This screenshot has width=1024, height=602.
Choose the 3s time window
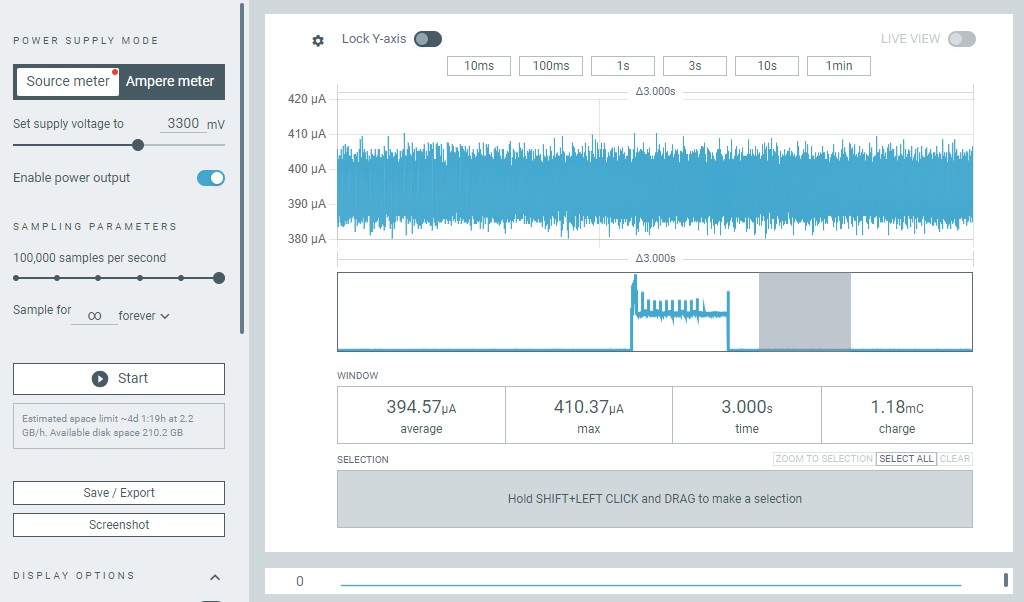pyautogui.click(x=695, y=66)
